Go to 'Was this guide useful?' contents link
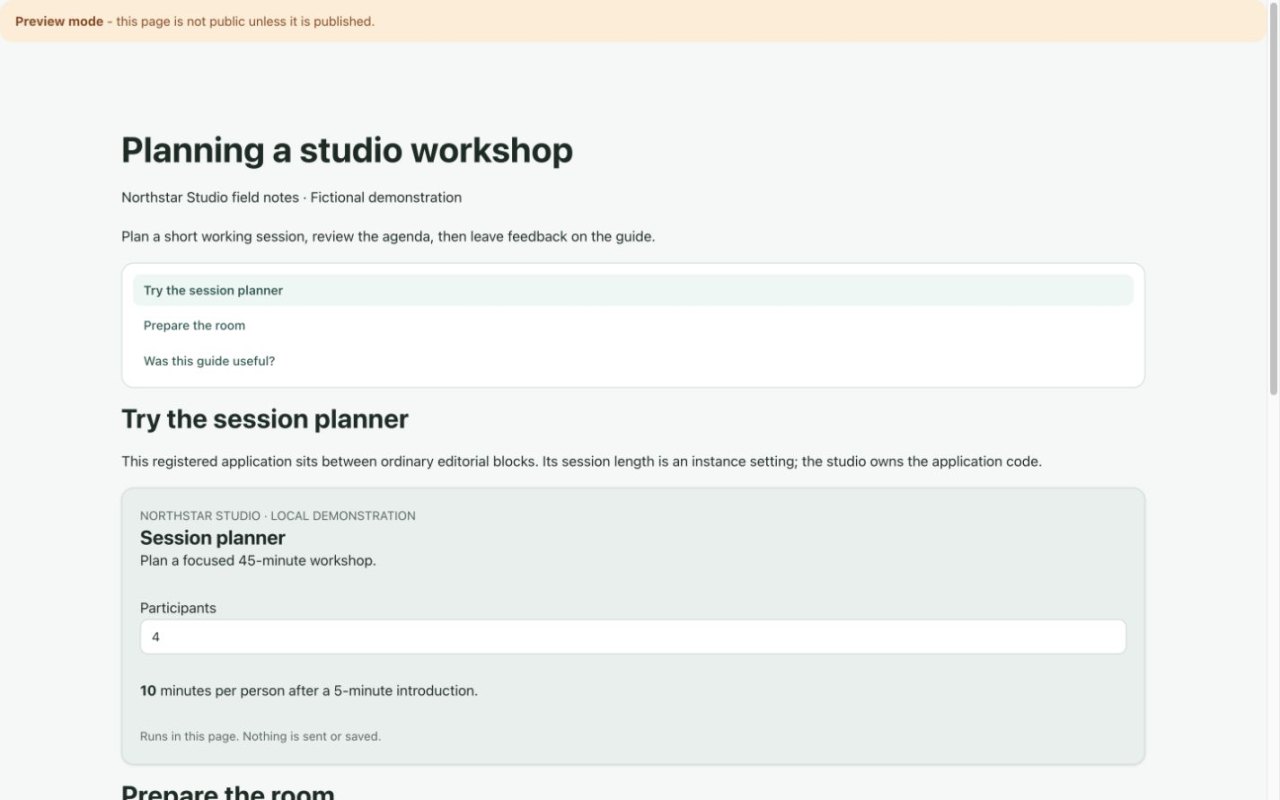Viewport: 1280px width, 800px height. point(633,361)
